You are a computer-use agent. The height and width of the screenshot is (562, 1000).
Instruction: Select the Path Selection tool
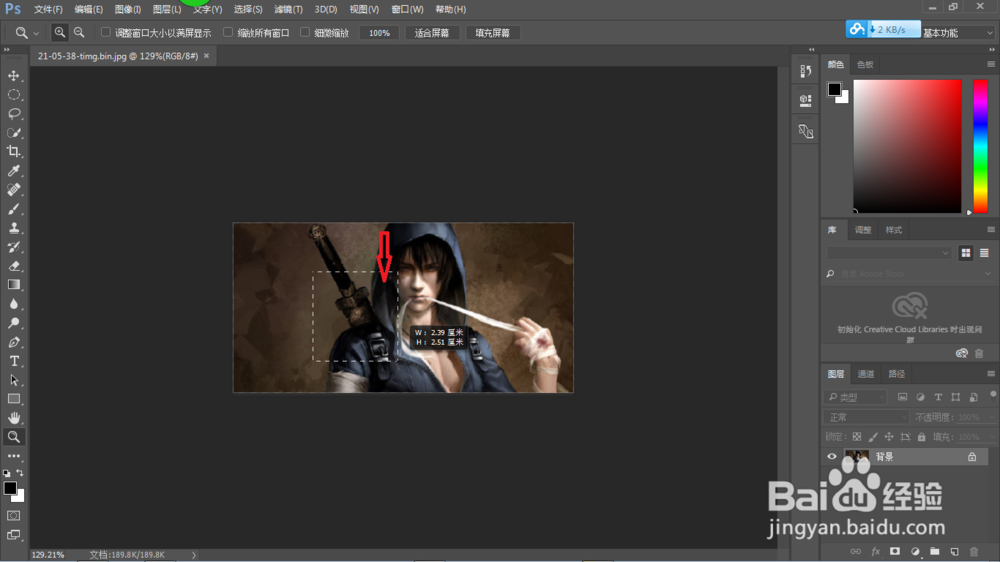coord(13,380)
